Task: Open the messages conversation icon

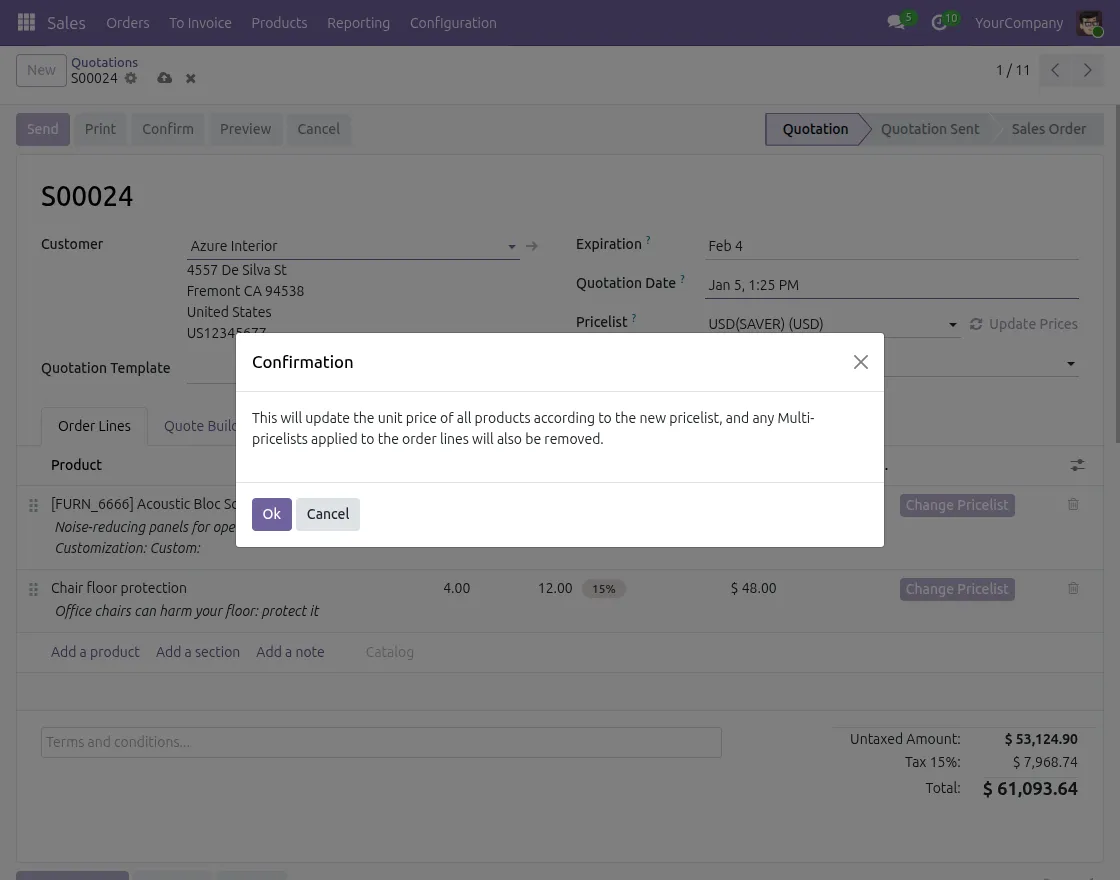Action: pos(896,22)
